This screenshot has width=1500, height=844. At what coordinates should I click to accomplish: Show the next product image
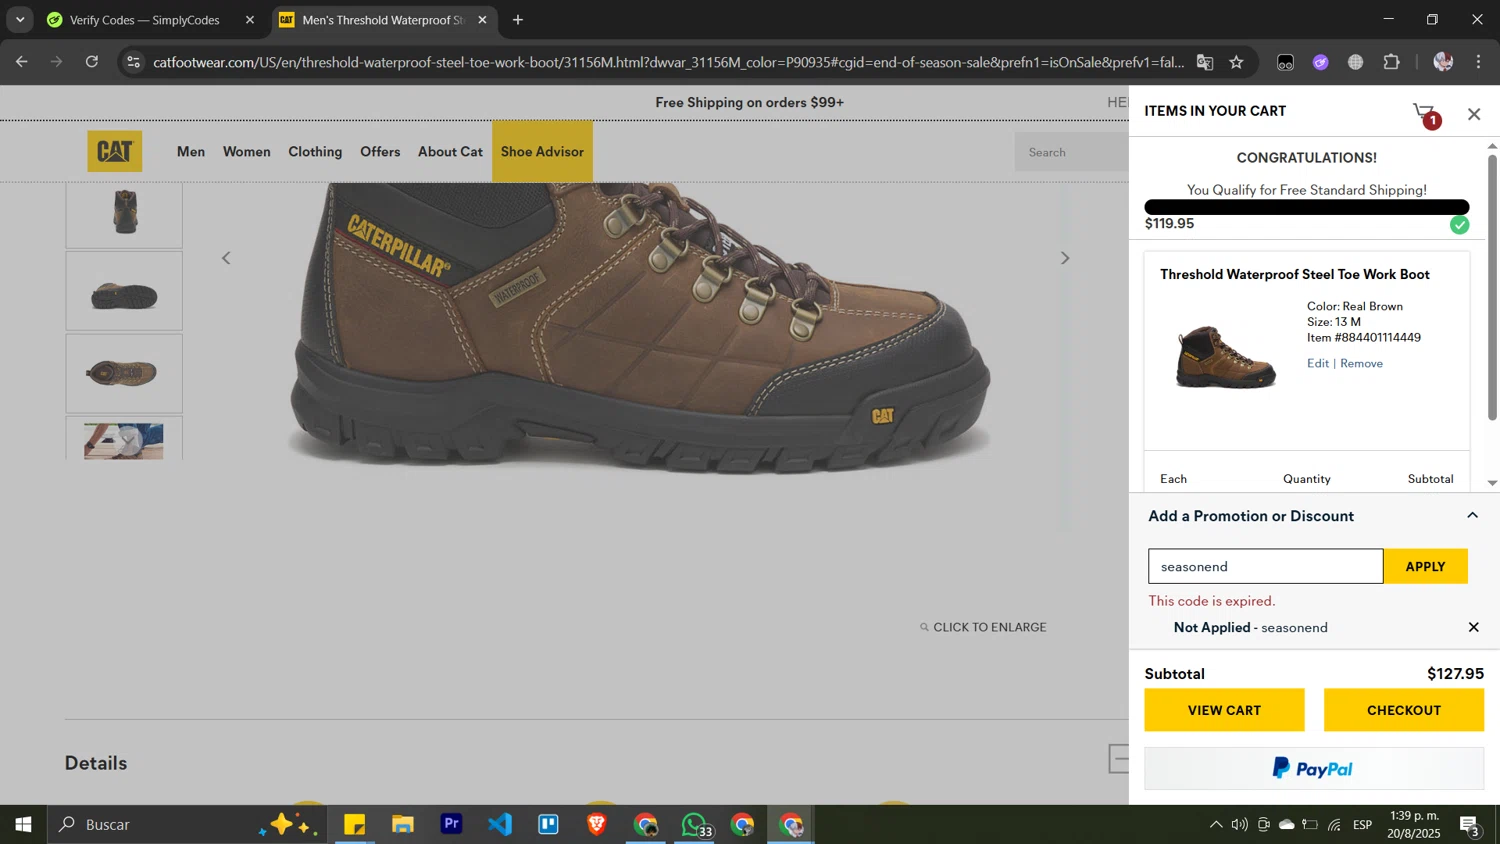point(1065,258)
